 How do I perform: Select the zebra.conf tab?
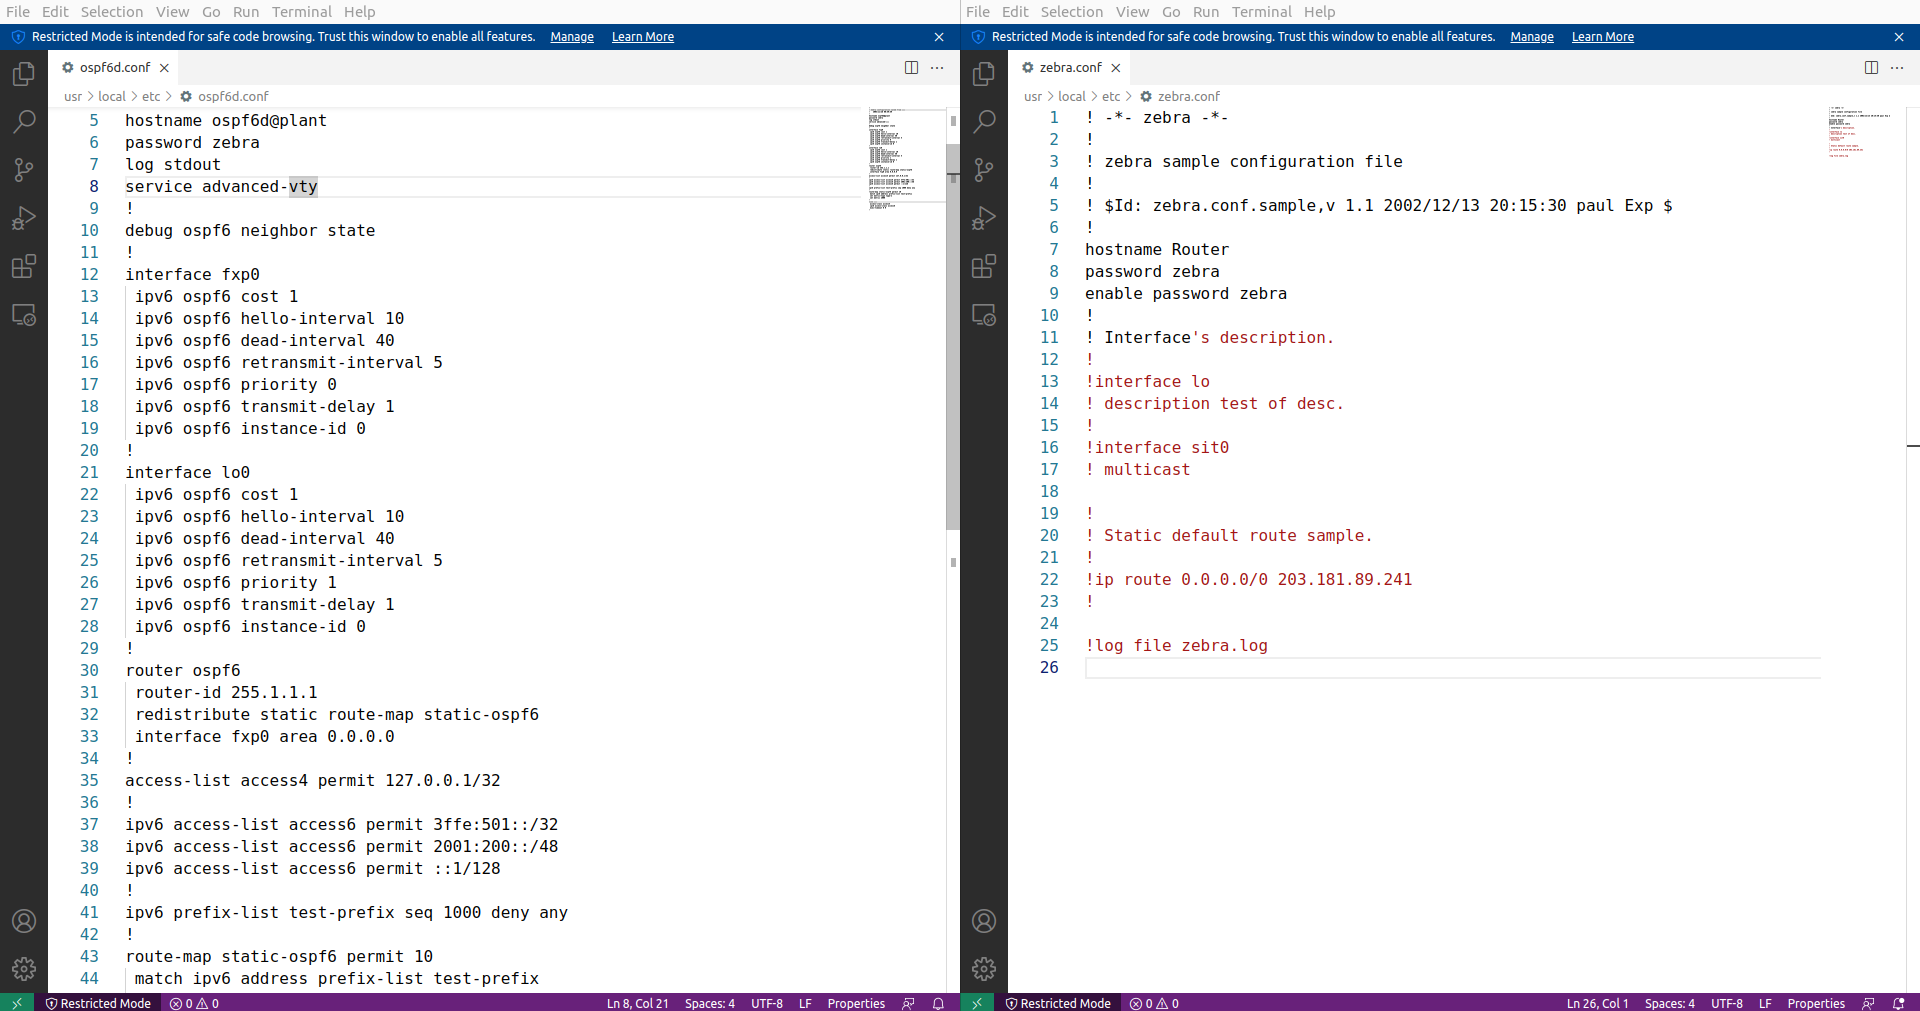(x=1070, y=67)
